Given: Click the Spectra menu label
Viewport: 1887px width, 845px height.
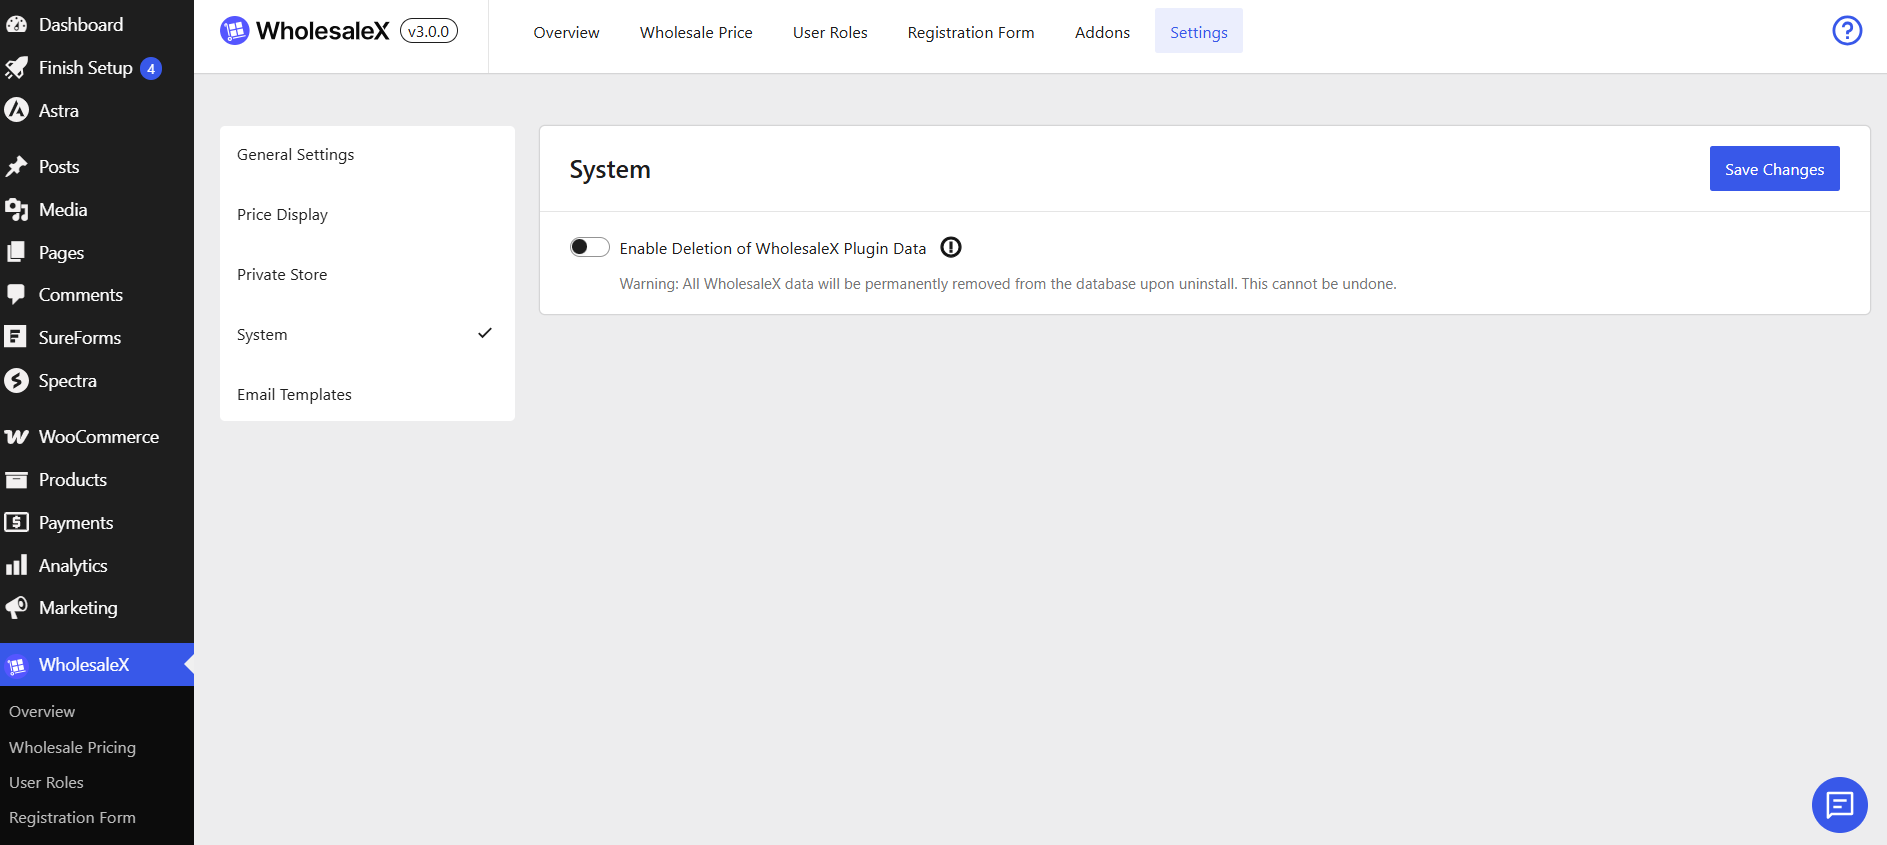Looking at the screenshot, I should (x=68, y=381).
